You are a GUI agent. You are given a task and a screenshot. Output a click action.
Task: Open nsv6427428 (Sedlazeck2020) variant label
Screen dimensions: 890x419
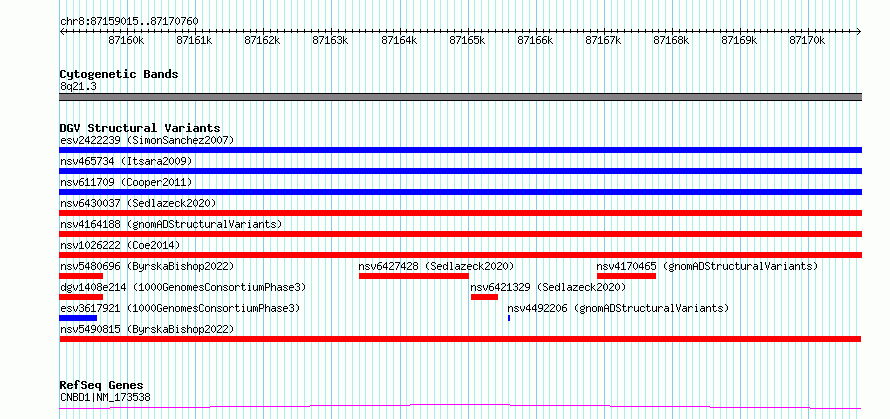[436, 266]
